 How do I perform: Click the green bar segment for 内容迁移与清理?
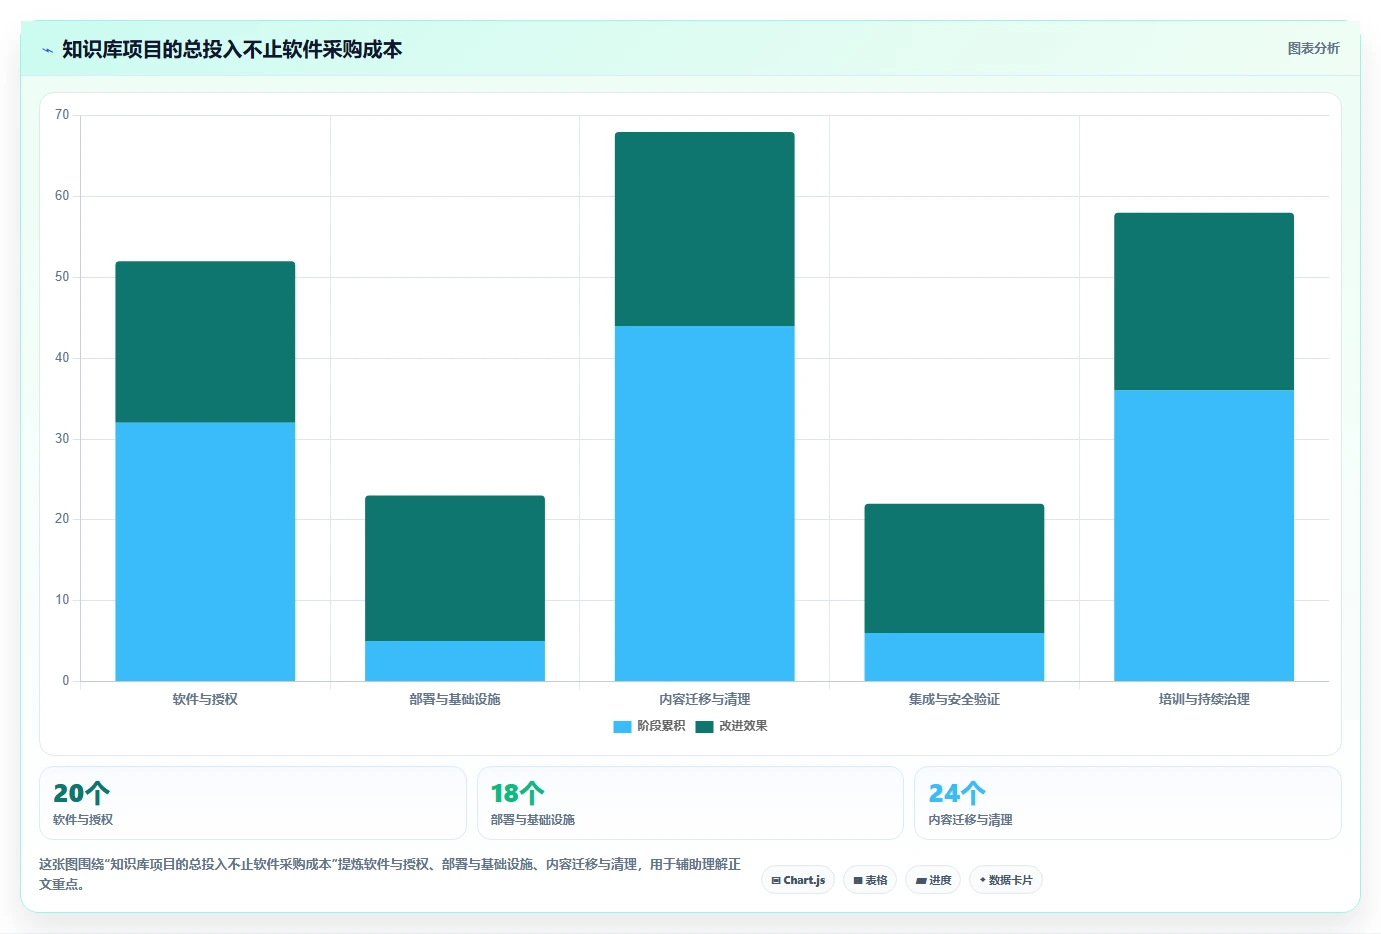pyautogui.click(x=705, y=229)
